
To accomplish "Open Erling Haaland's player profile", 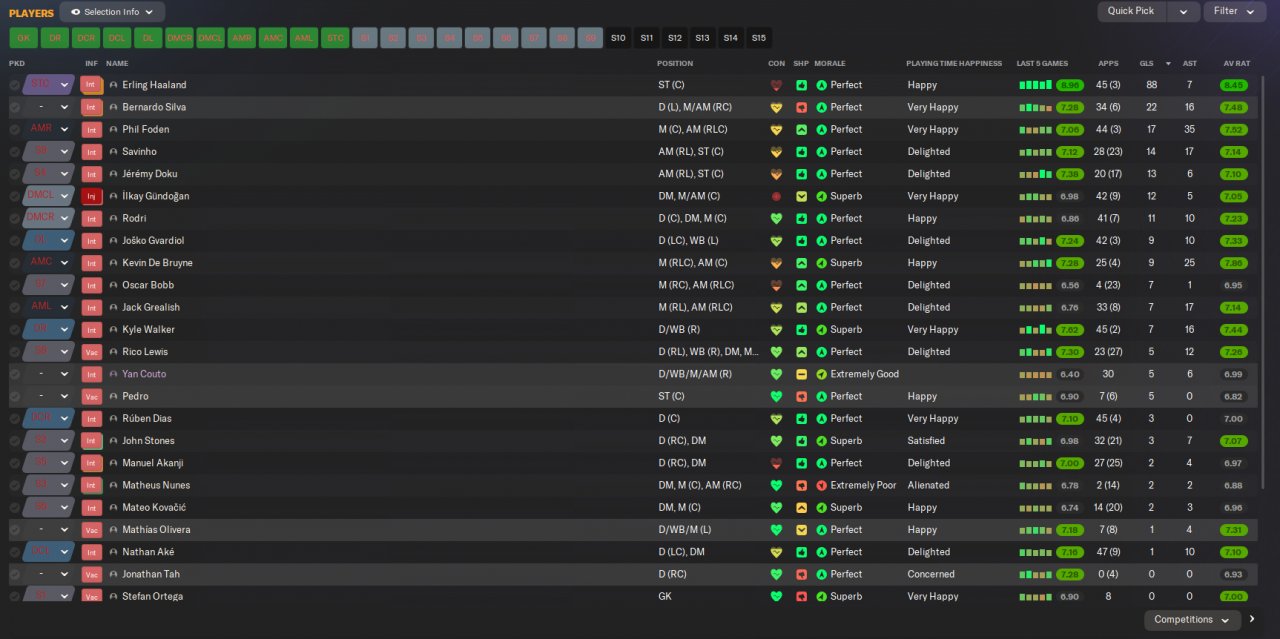I will pos(154,85).
